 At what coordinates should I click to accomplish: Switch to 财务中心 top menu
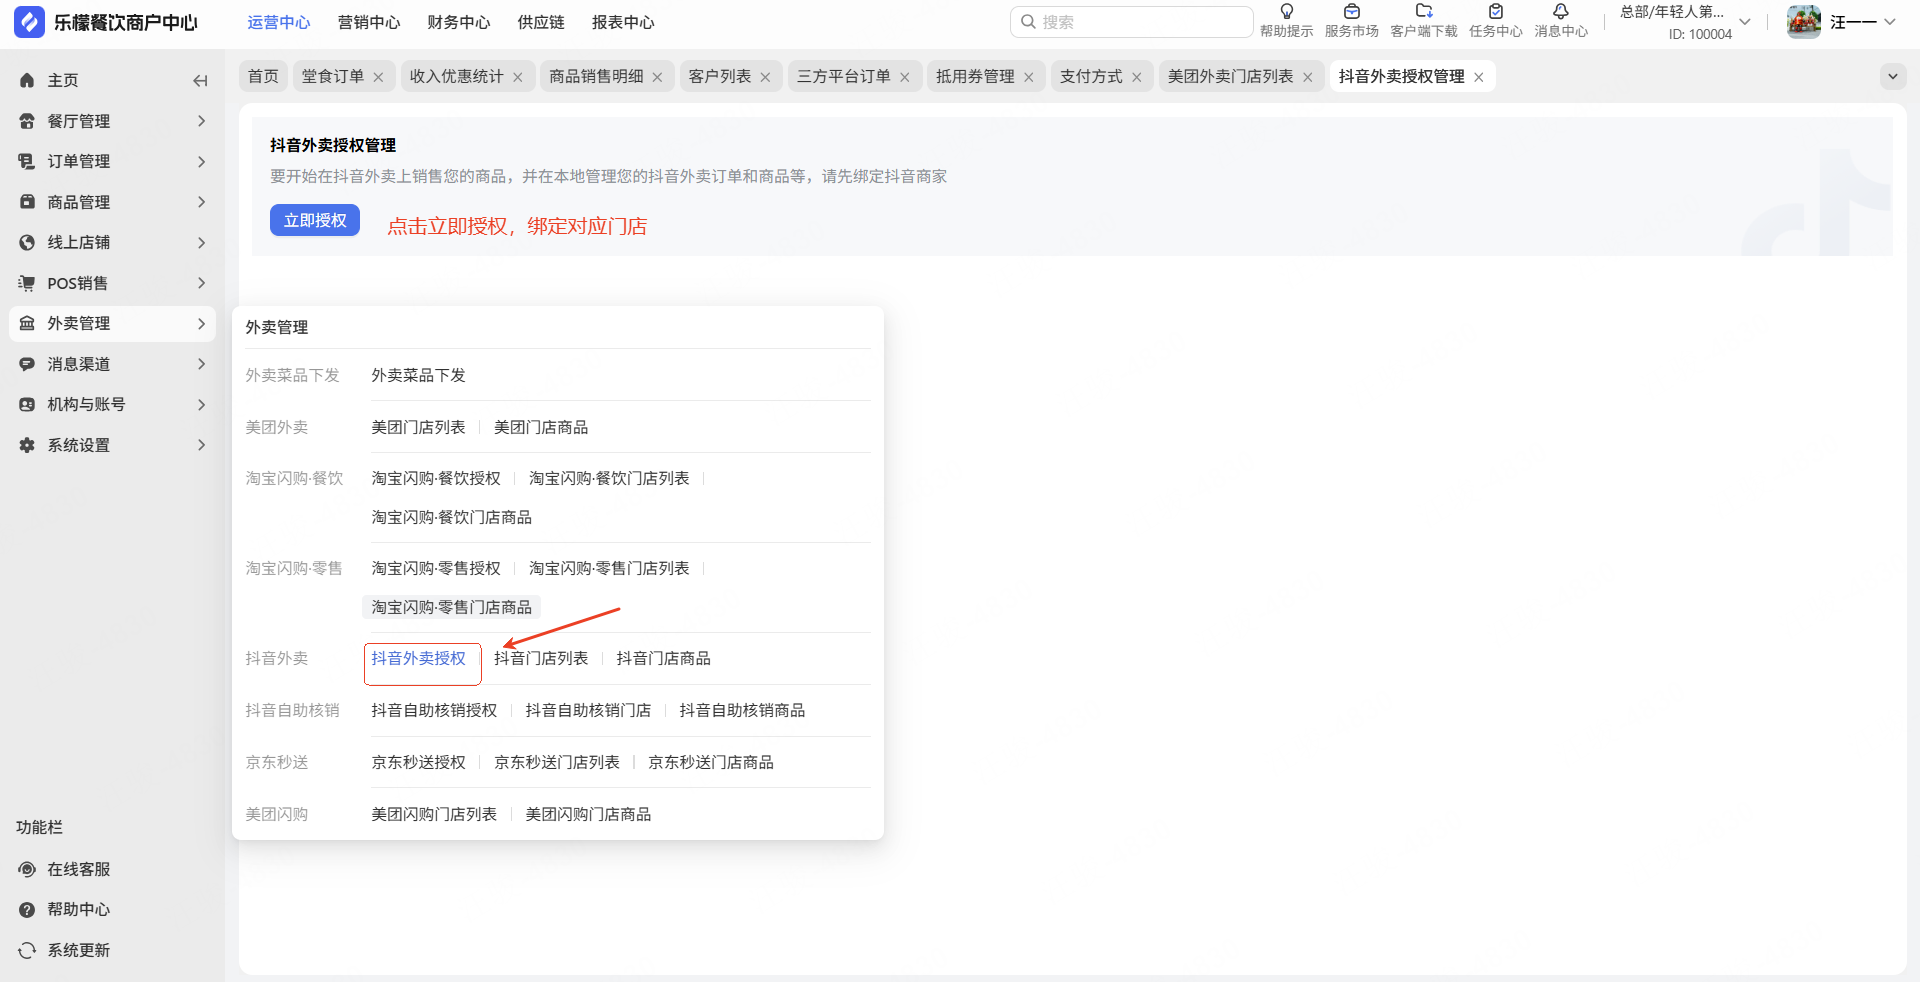[459, 22]
